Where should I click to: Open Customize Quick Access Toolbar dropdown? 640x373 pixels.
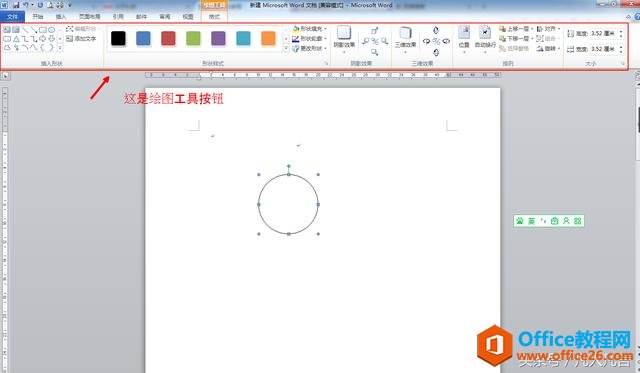(x=70, y=5)
